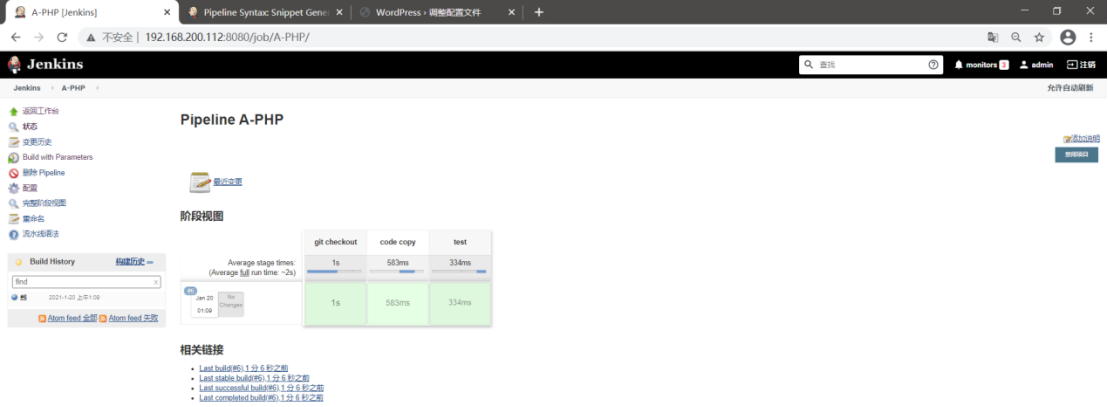Viewport: 1108px width, 407px height.
Task: Open Atom feed 全部 link
Action: [x=72, y=319]
